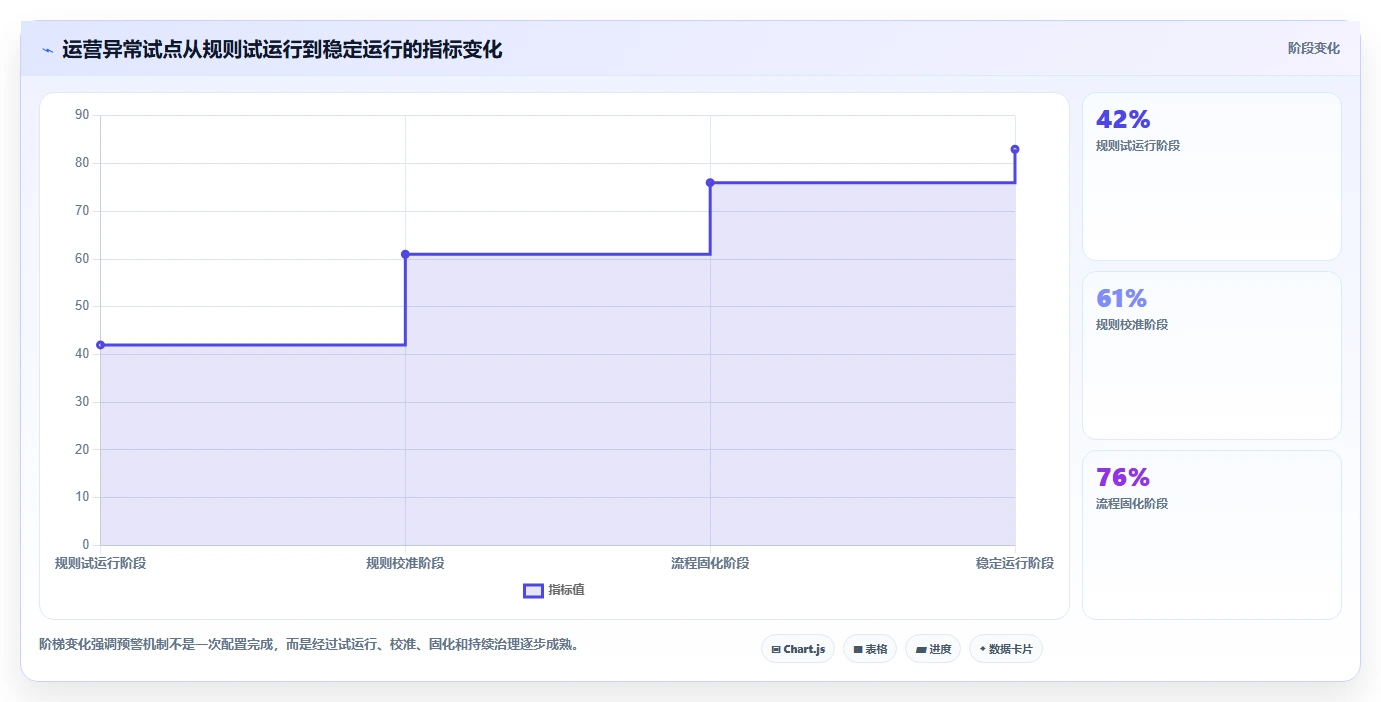Click y-axis tick label 0
Screen dimensions: 1381x702
[85, 545]
